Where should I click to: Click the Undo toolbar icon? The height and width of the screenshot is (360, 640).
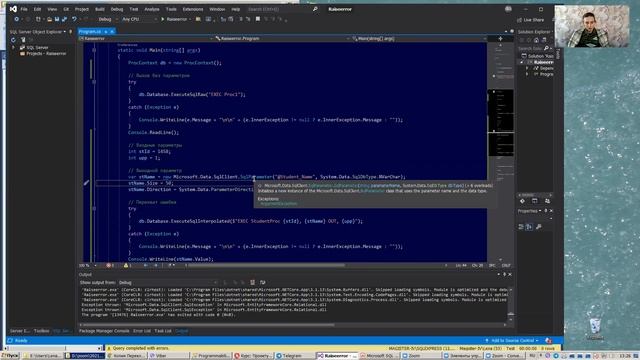tap(74, 19)
